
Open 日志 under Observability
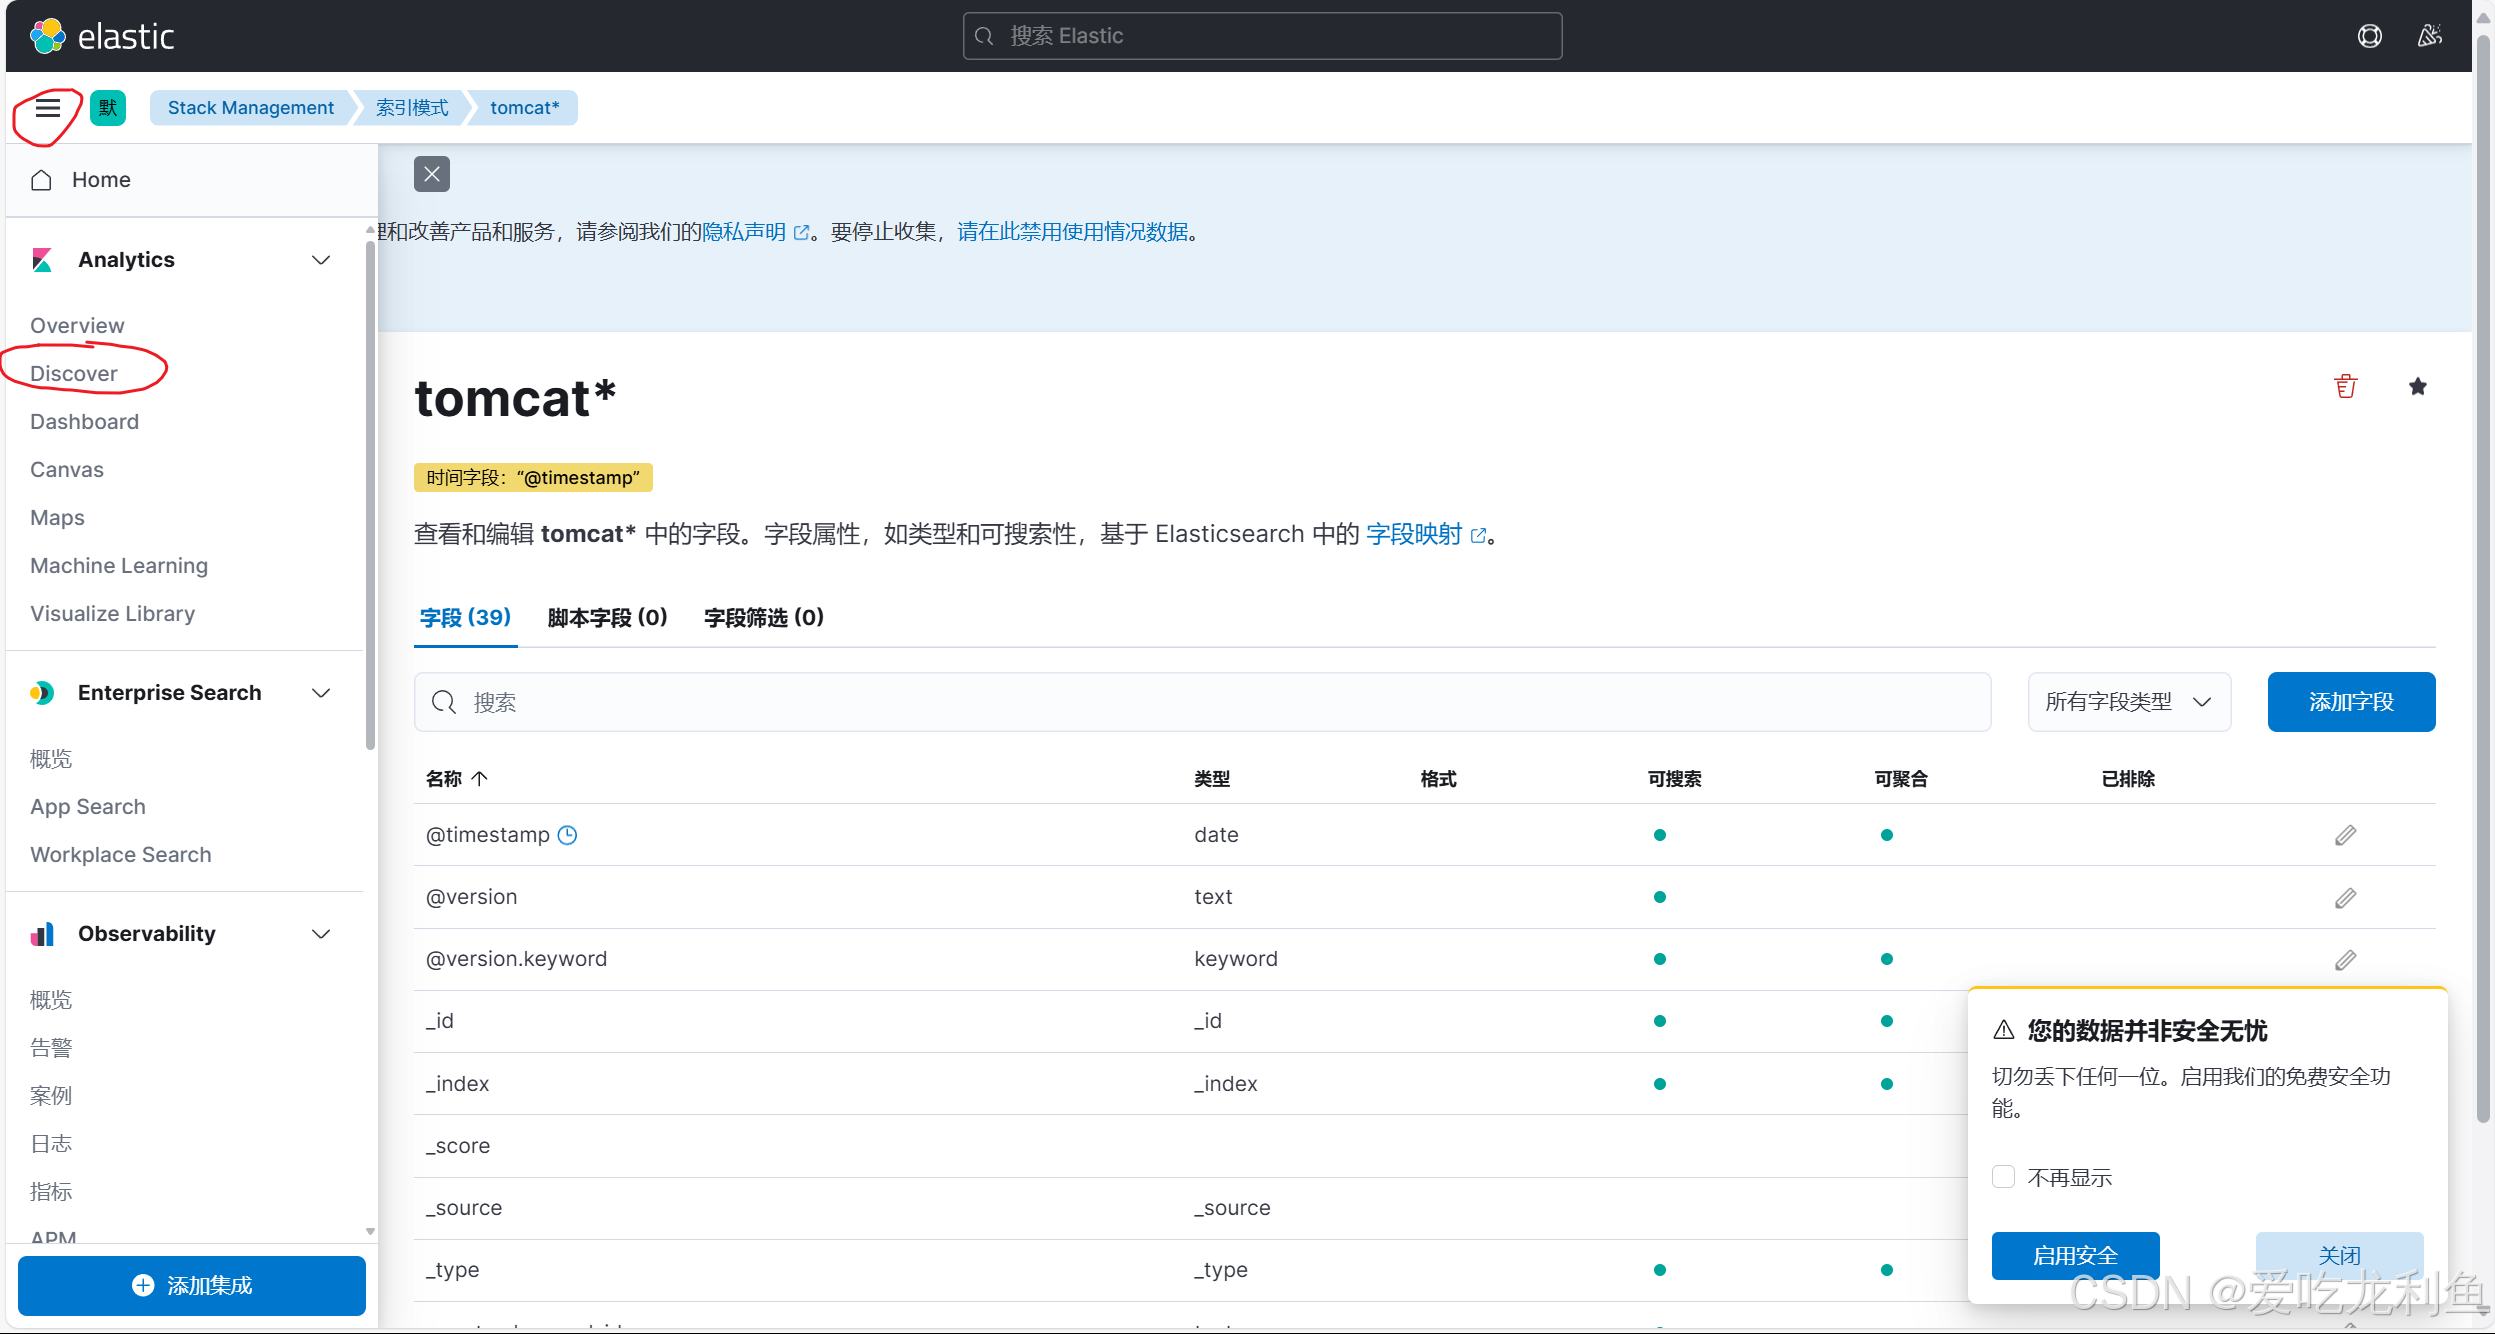(51, 1144)
